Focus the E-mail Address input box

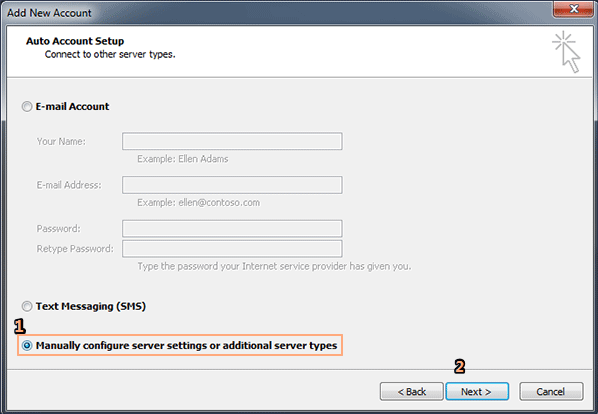tap(232, 185)
